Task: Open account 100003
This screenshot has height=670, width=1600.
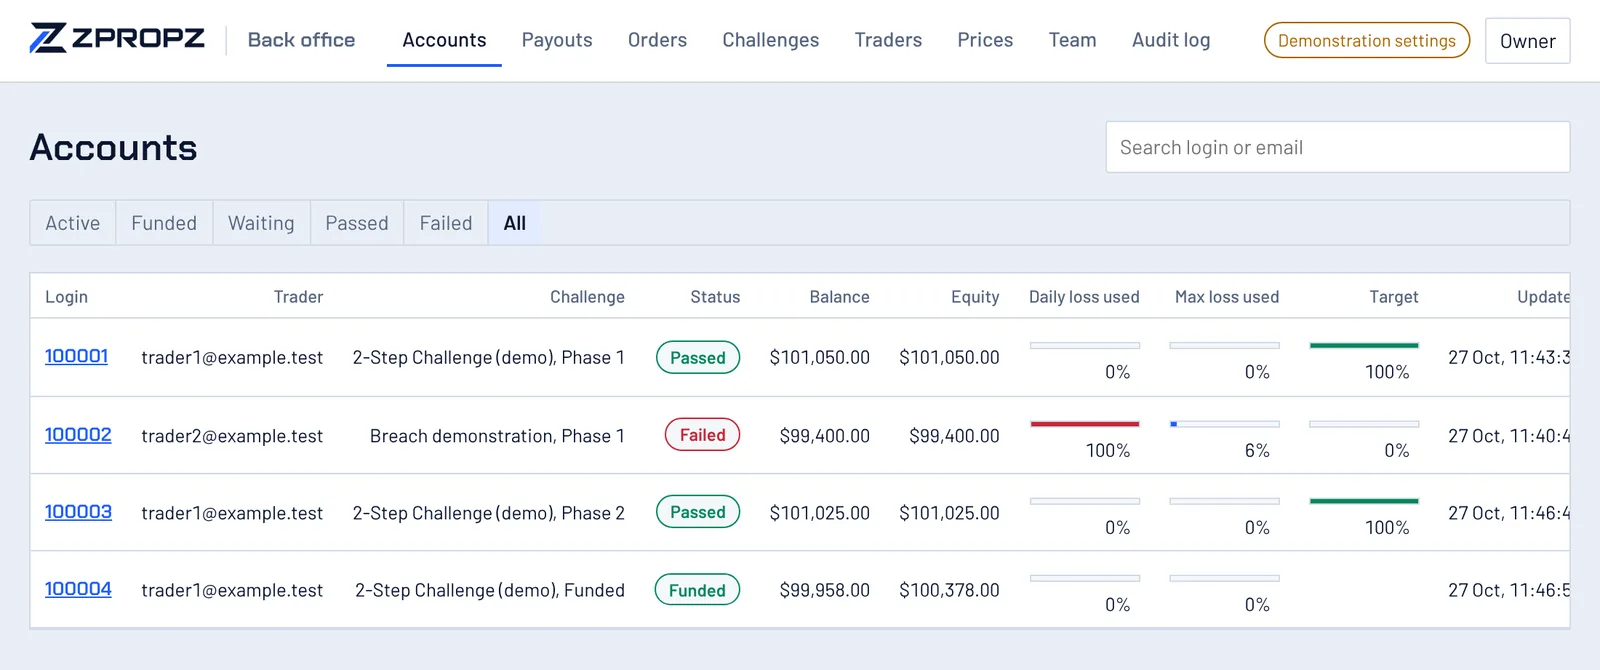Action: (x=78, y=512)
